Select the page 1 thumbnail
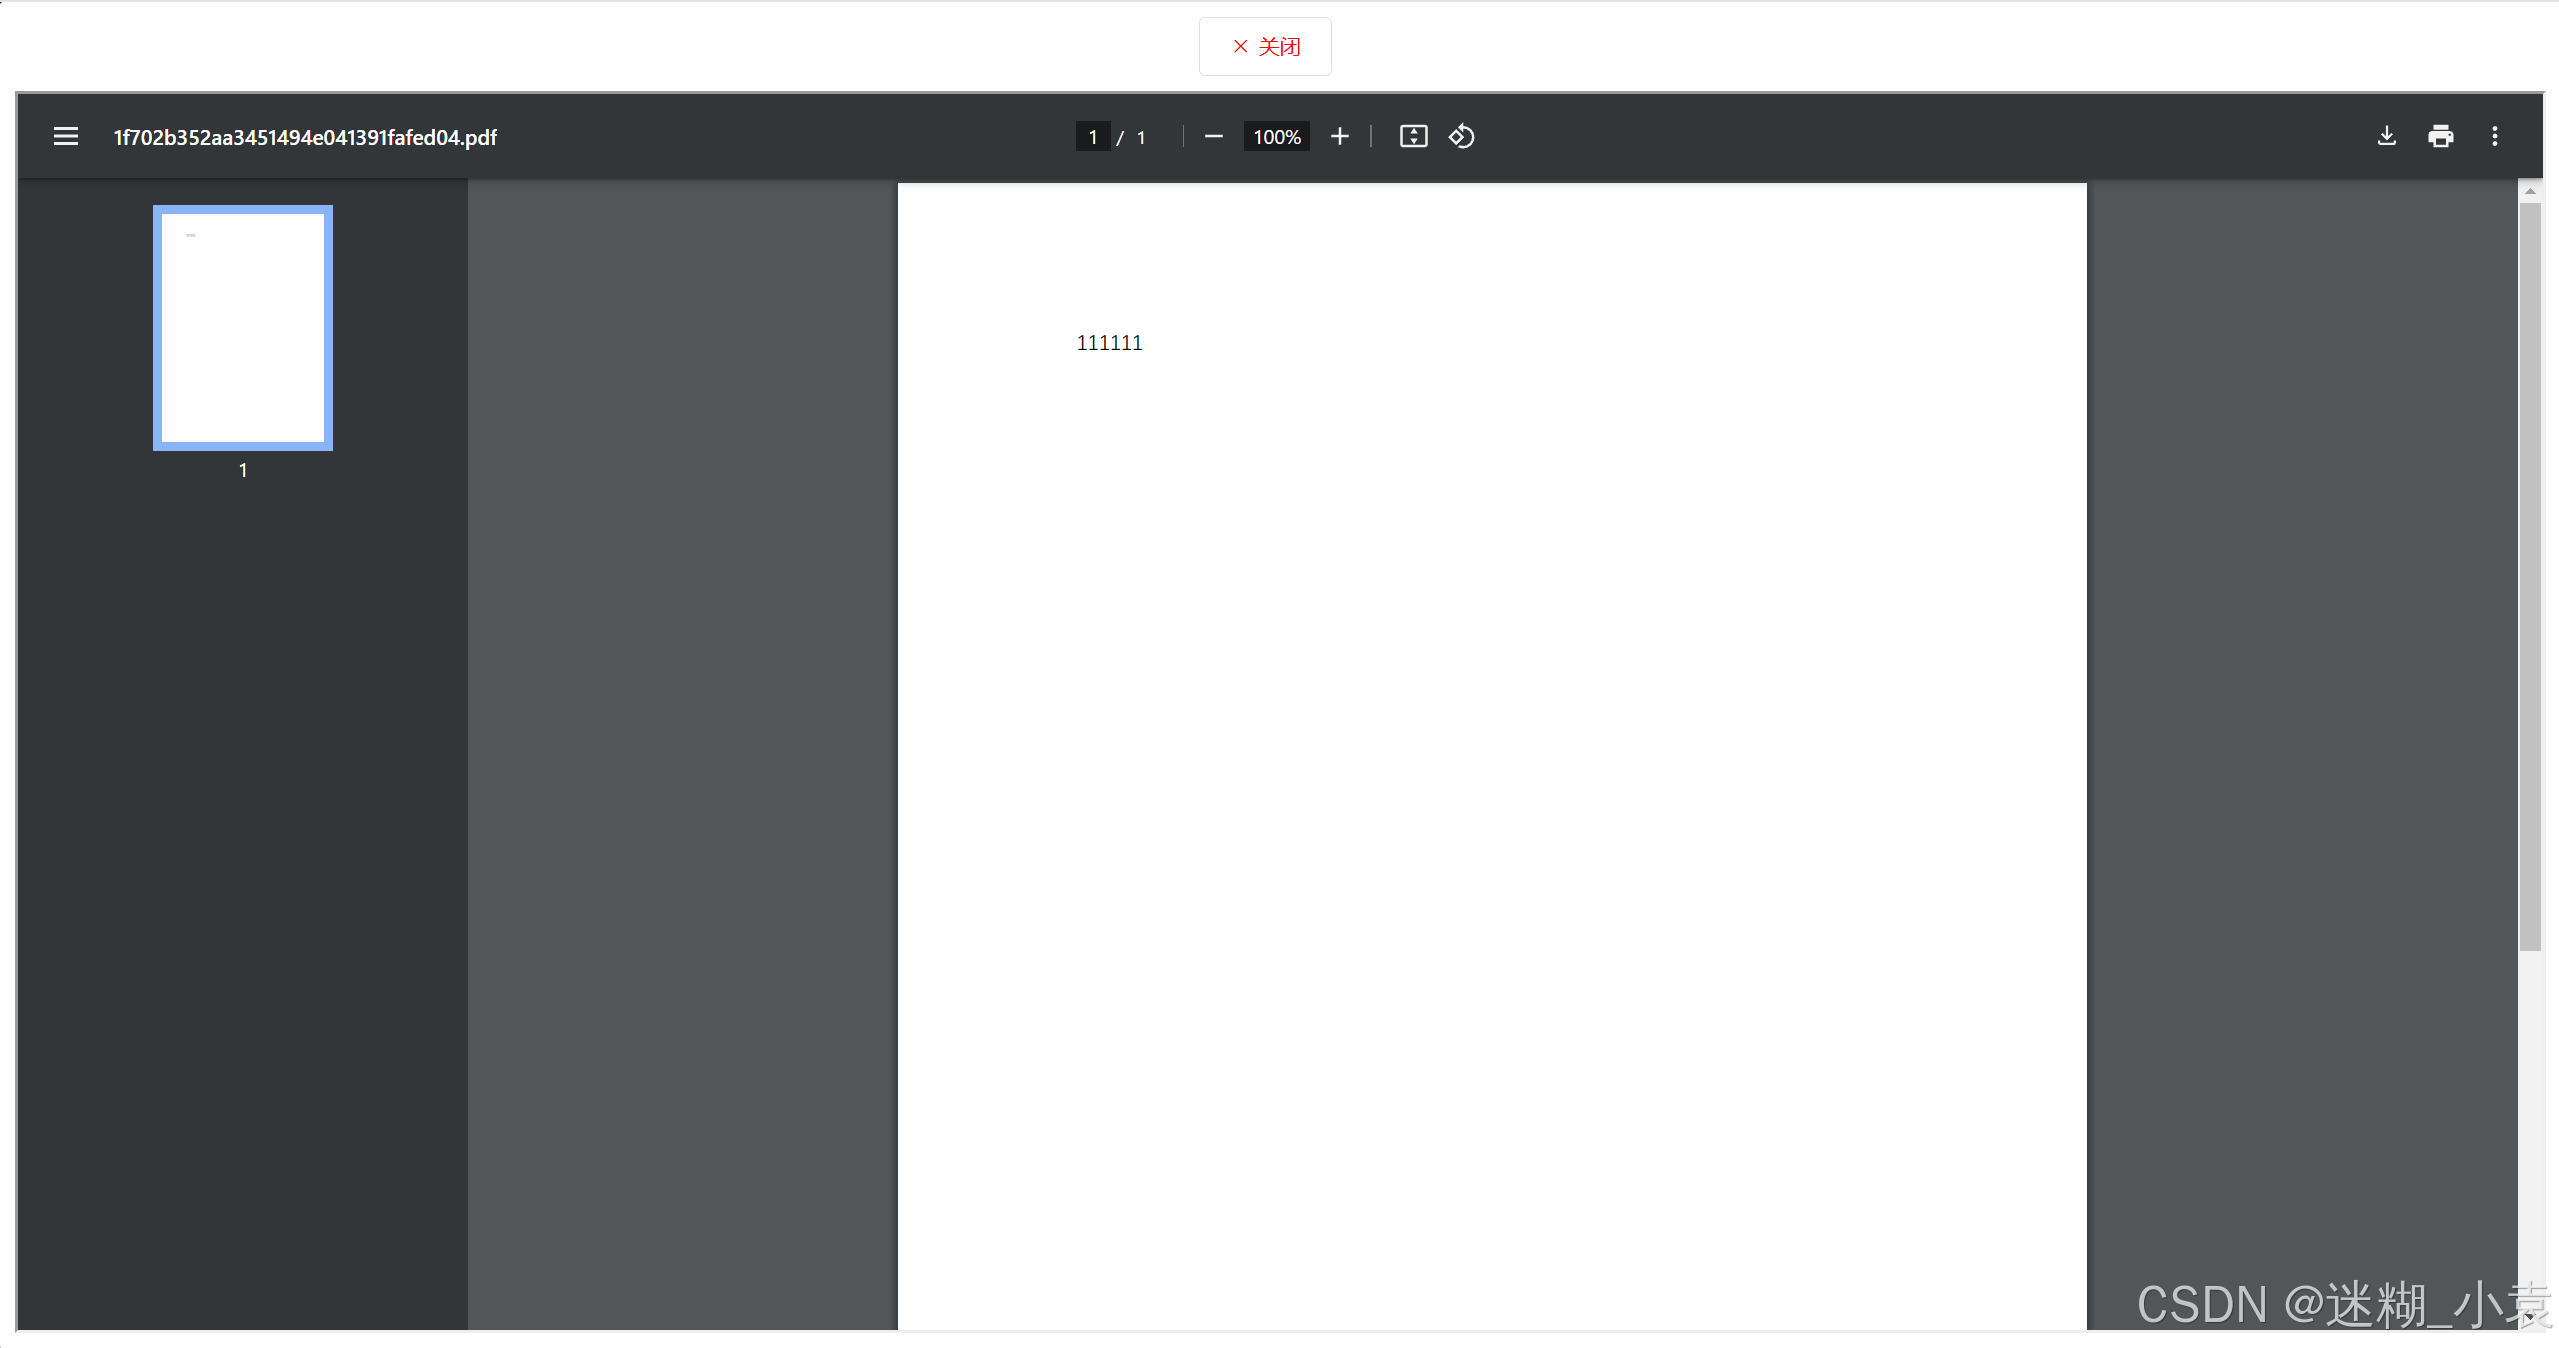This screenshot has width=2559, height=1348. click(242, 328)
